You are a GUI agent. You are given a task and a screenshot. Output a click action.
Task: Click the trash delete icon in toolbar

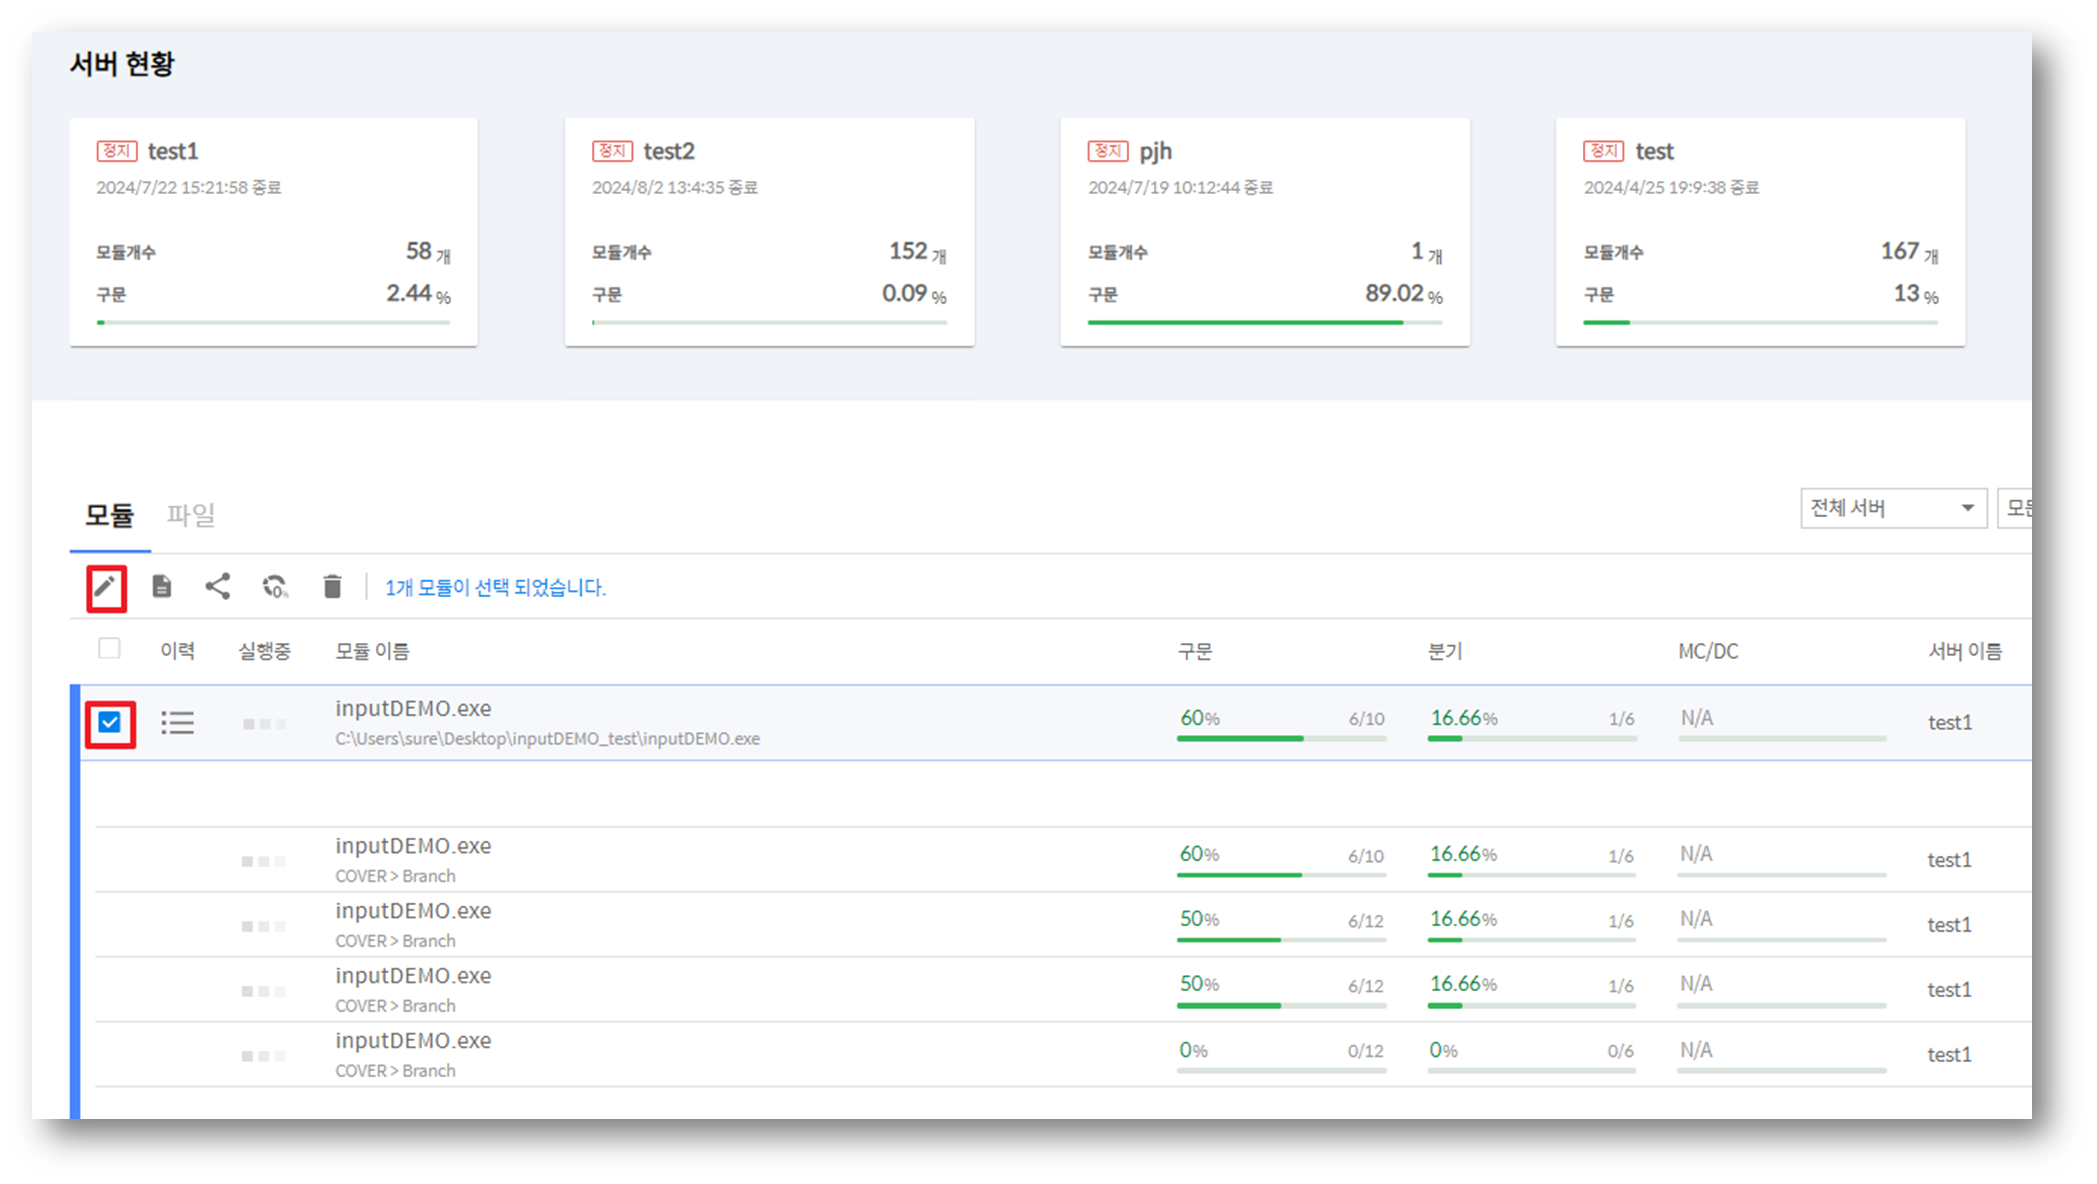pos(332,587)
